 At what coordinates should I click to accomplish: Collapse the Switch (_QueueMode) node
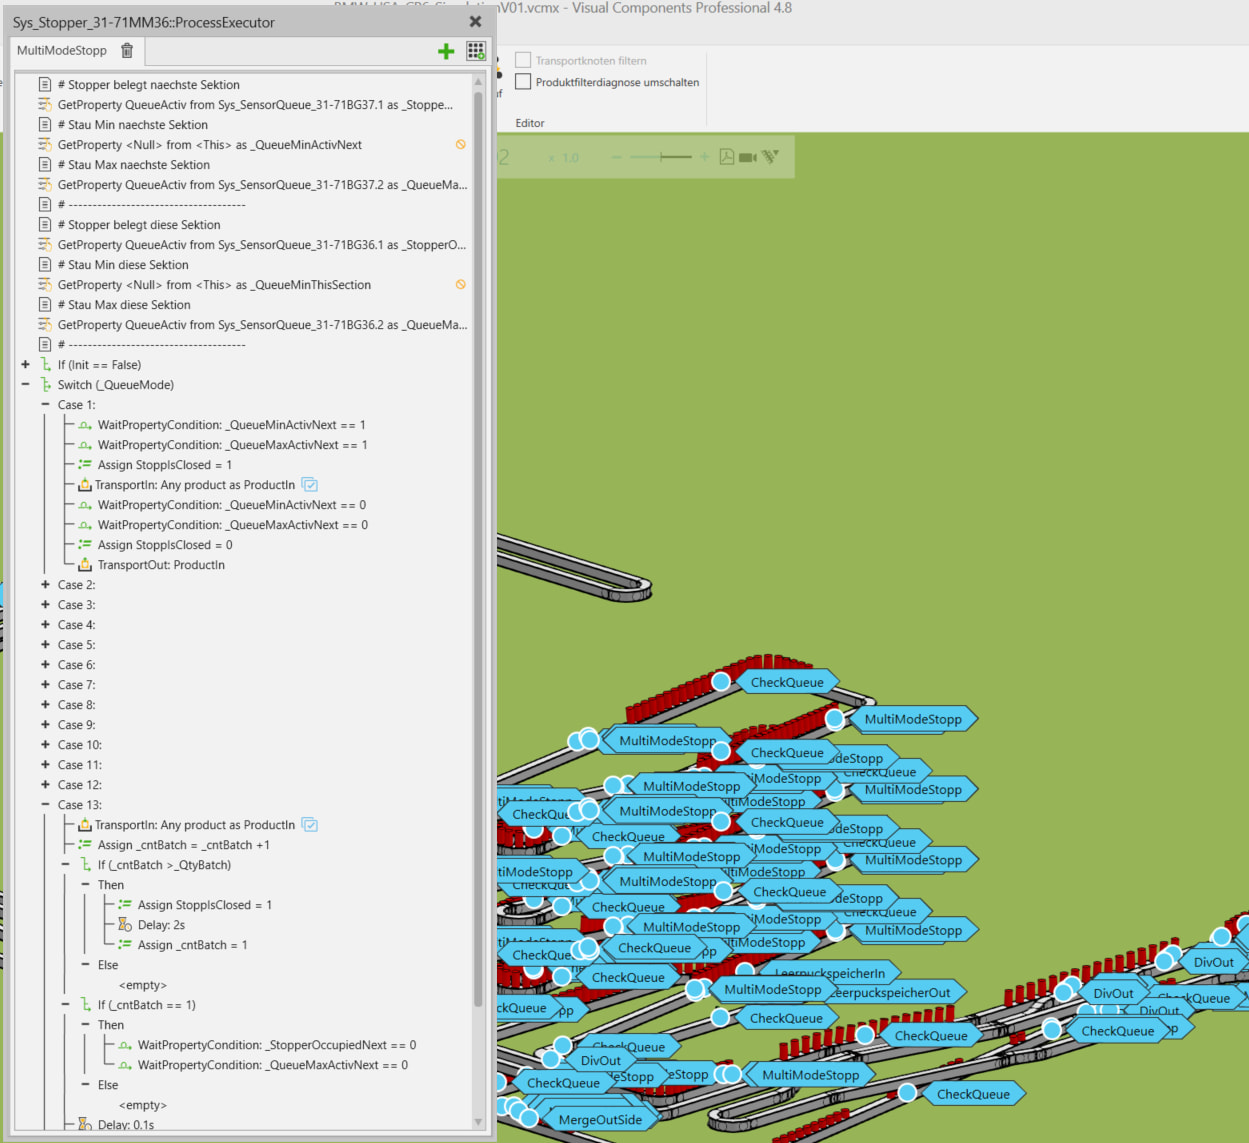25,385
